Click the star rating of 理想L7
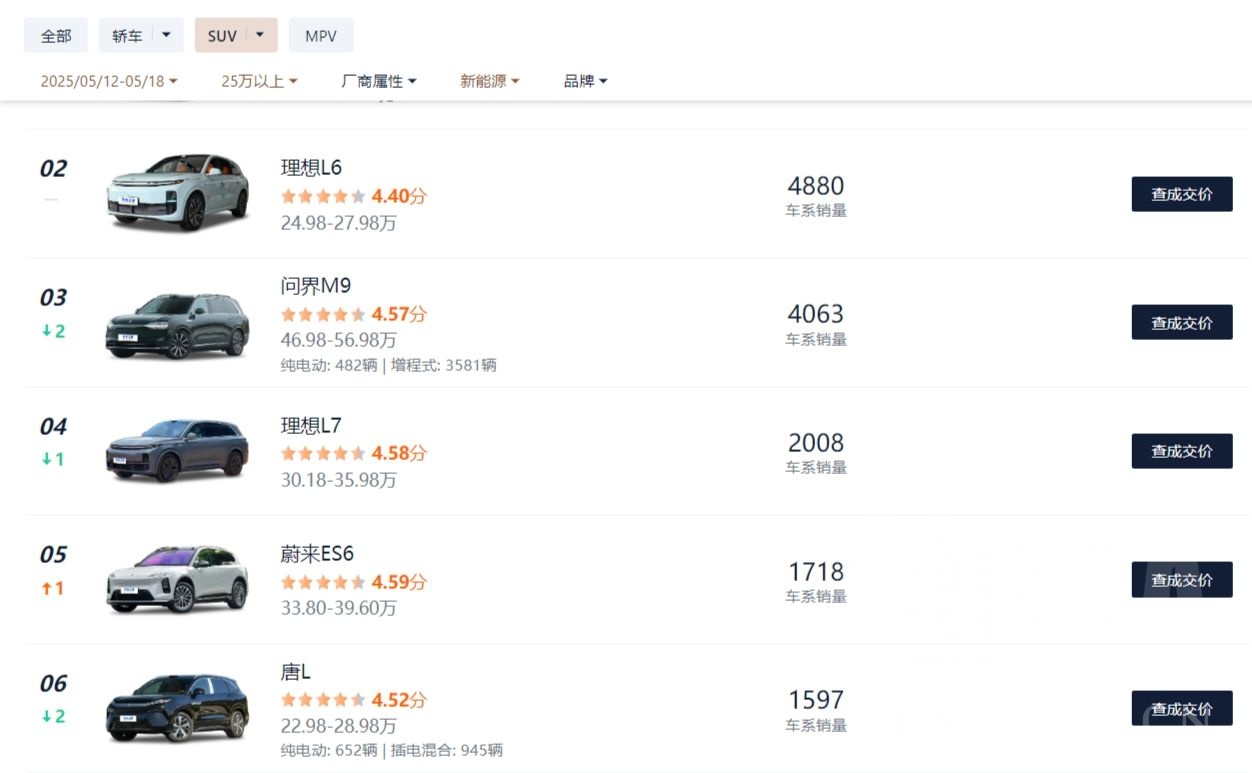1252x773 pixels. (x=322, y=453)
